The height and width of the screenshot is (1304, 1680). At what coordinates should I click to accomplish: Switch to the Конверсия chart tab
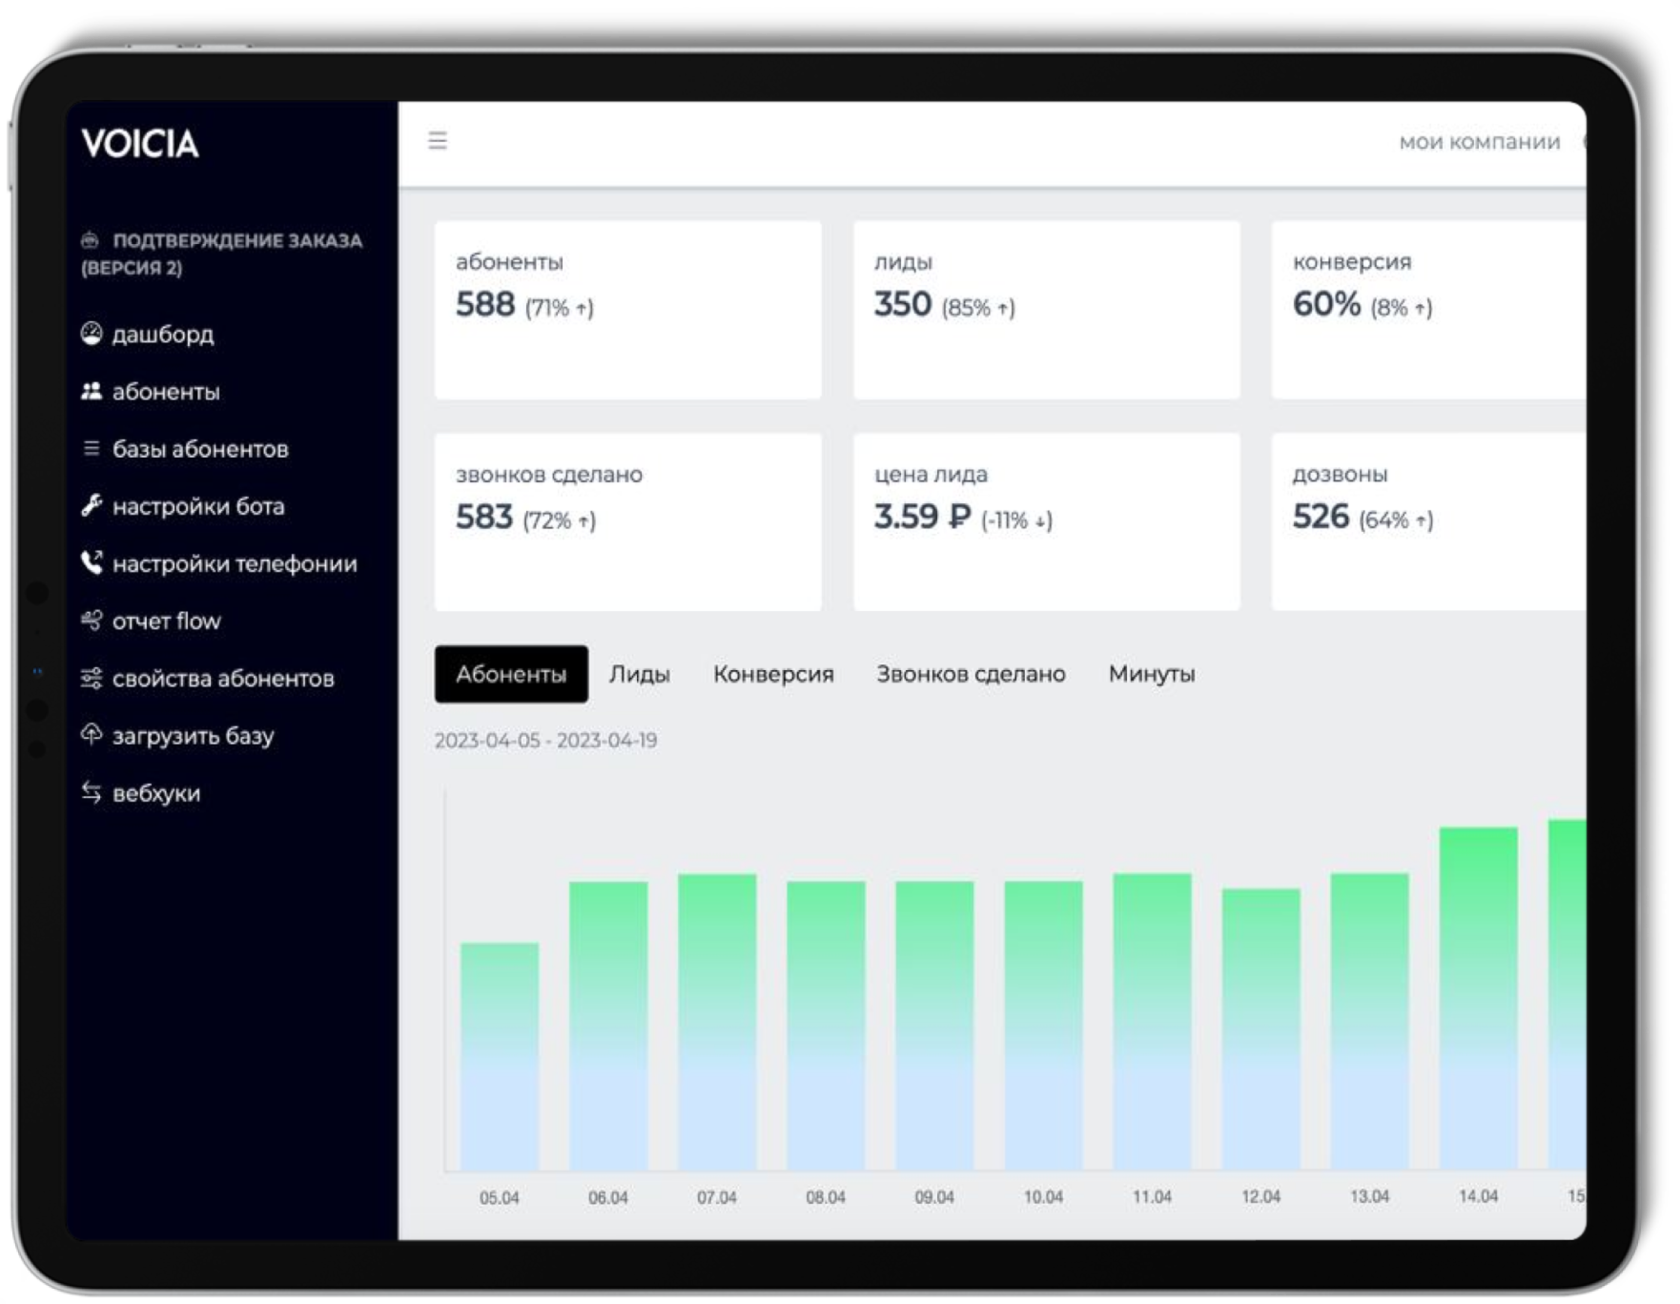tap(773, 674)
